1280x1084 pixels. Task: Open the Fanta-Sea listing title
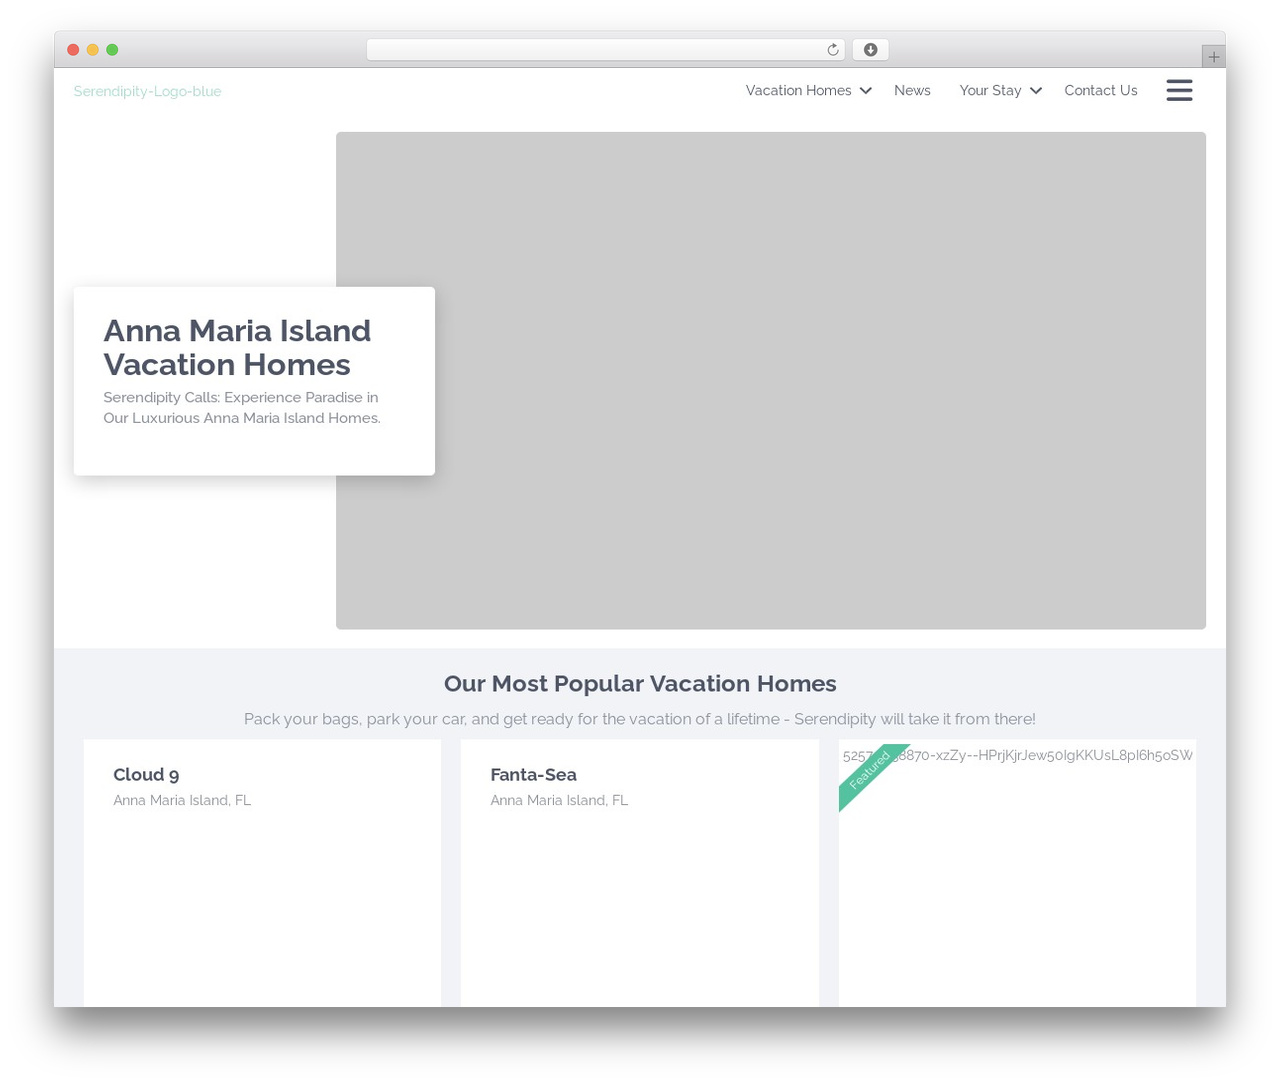[533, 774]
